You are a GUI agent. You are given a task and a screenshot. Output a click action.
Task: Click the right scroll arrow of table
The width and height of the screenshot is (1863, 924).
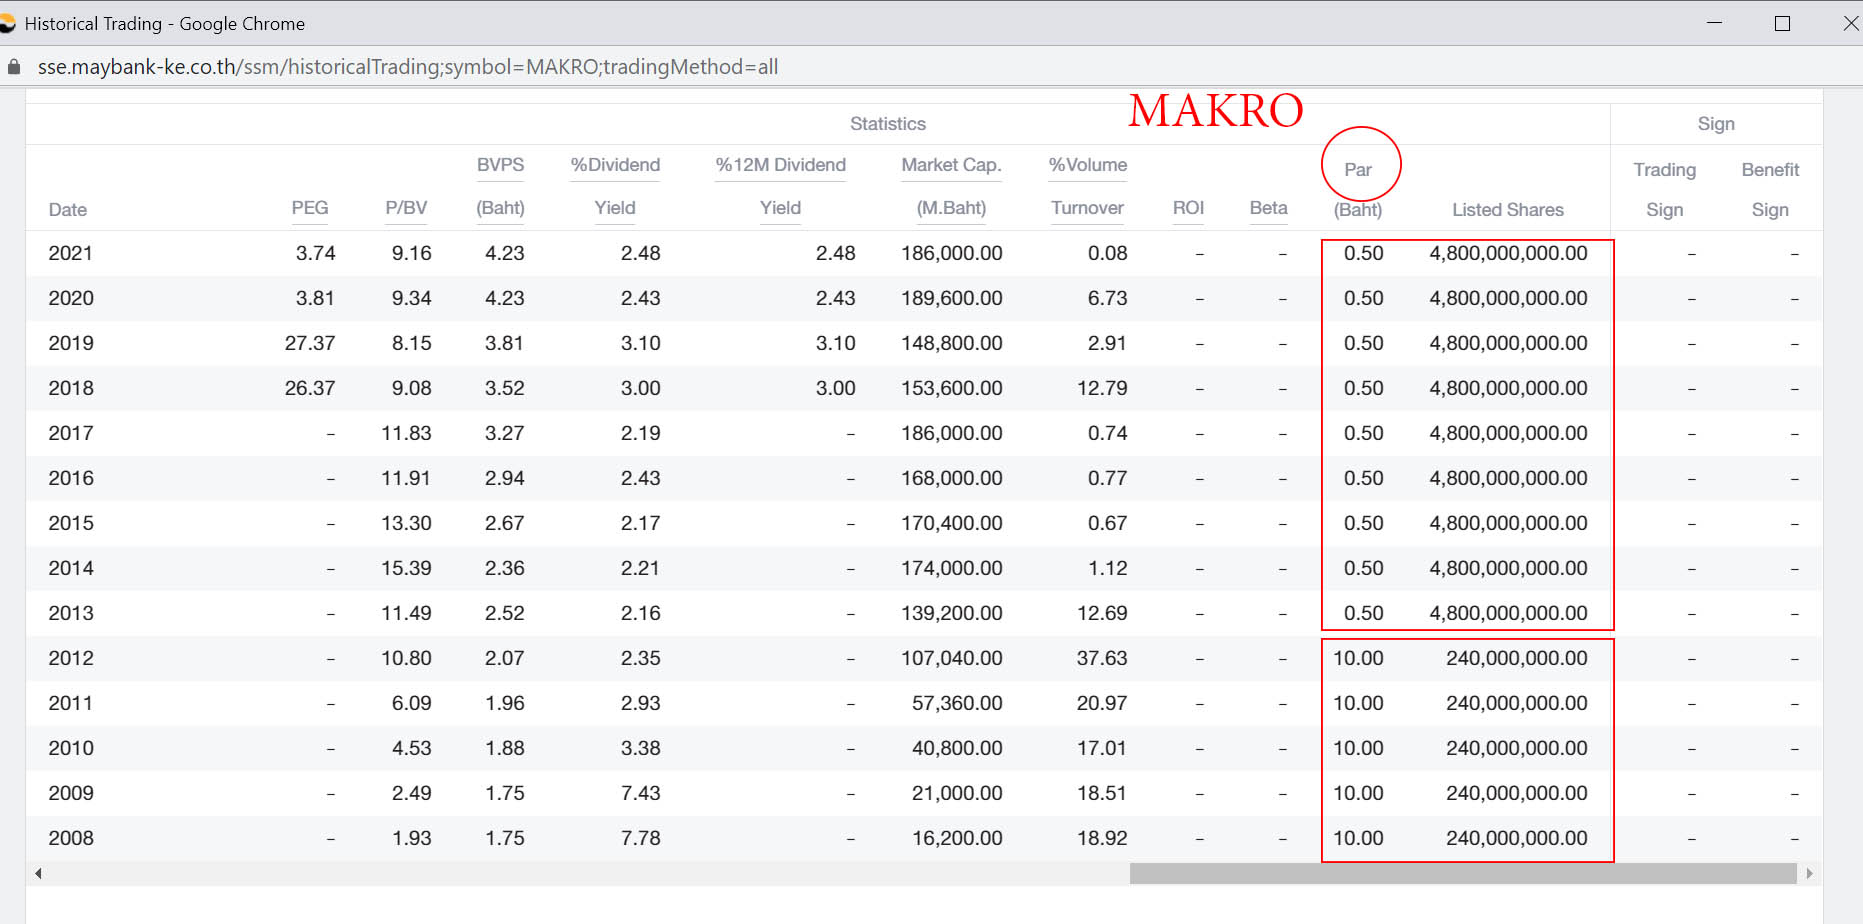[x=1809, y=873]
